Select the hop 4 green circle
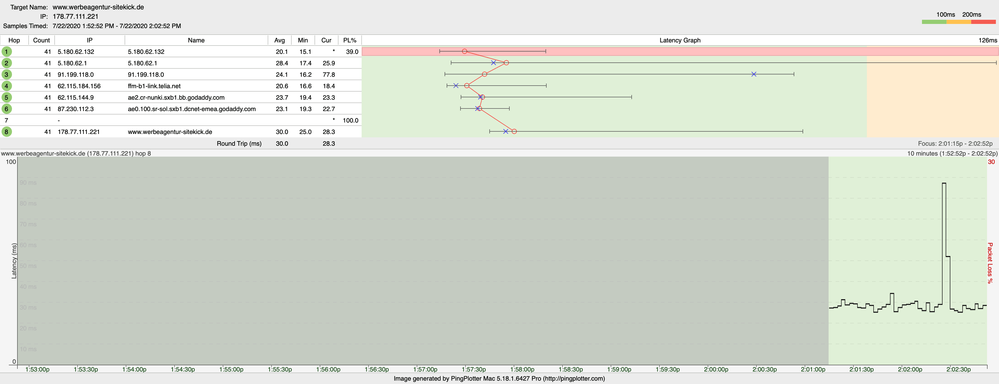This screenshot has height=384, width=999. (6, 85)
